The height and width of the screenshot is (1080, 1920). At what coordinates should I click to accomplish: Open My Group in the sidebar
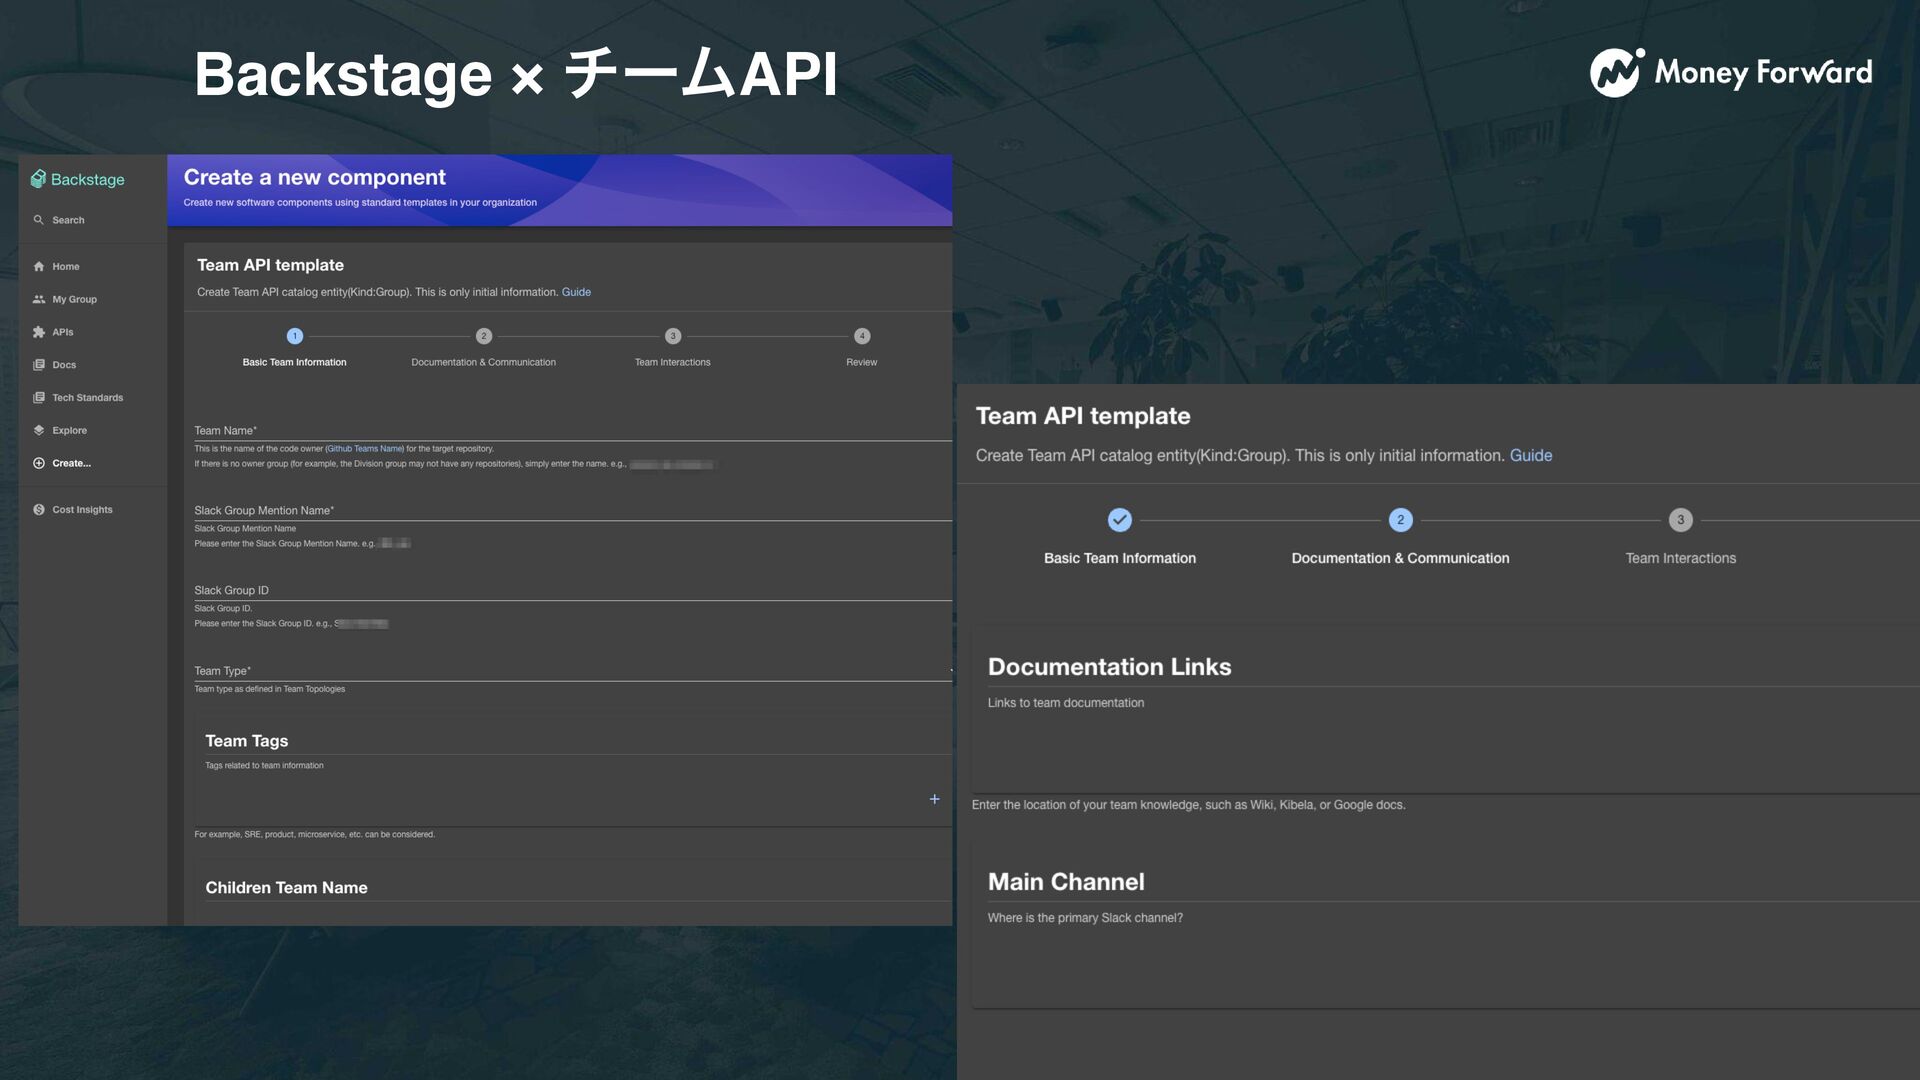(75, 300)
